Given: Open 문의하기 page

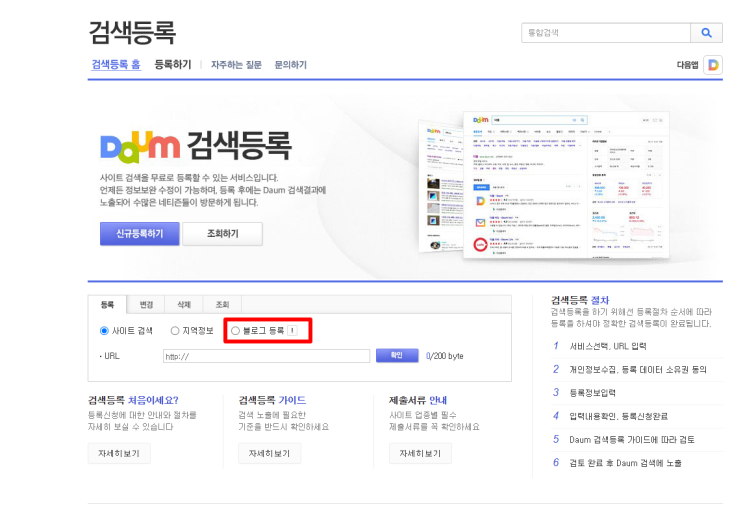Looking at the screenshot, I should (290, 65).
